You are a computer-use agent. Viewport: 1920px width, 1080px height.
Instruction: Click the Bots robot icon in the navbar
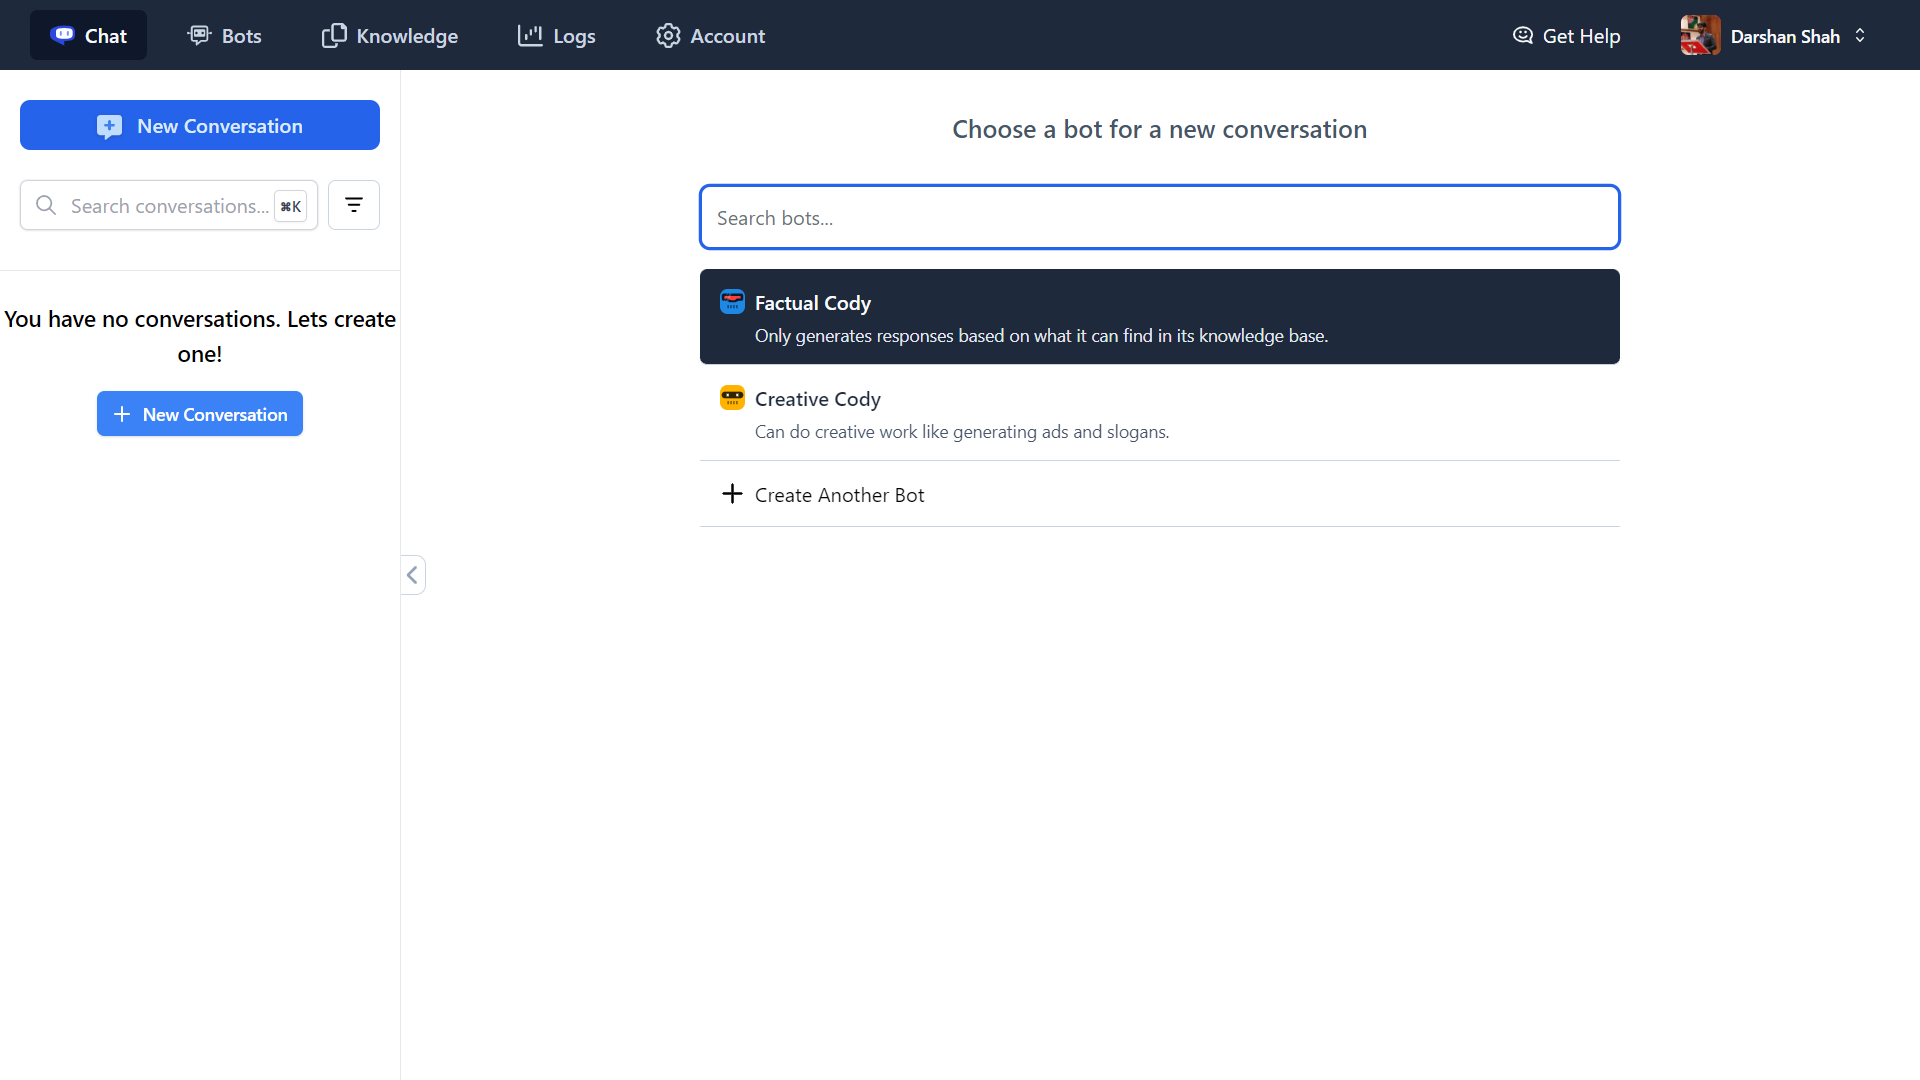coord(199,35)
